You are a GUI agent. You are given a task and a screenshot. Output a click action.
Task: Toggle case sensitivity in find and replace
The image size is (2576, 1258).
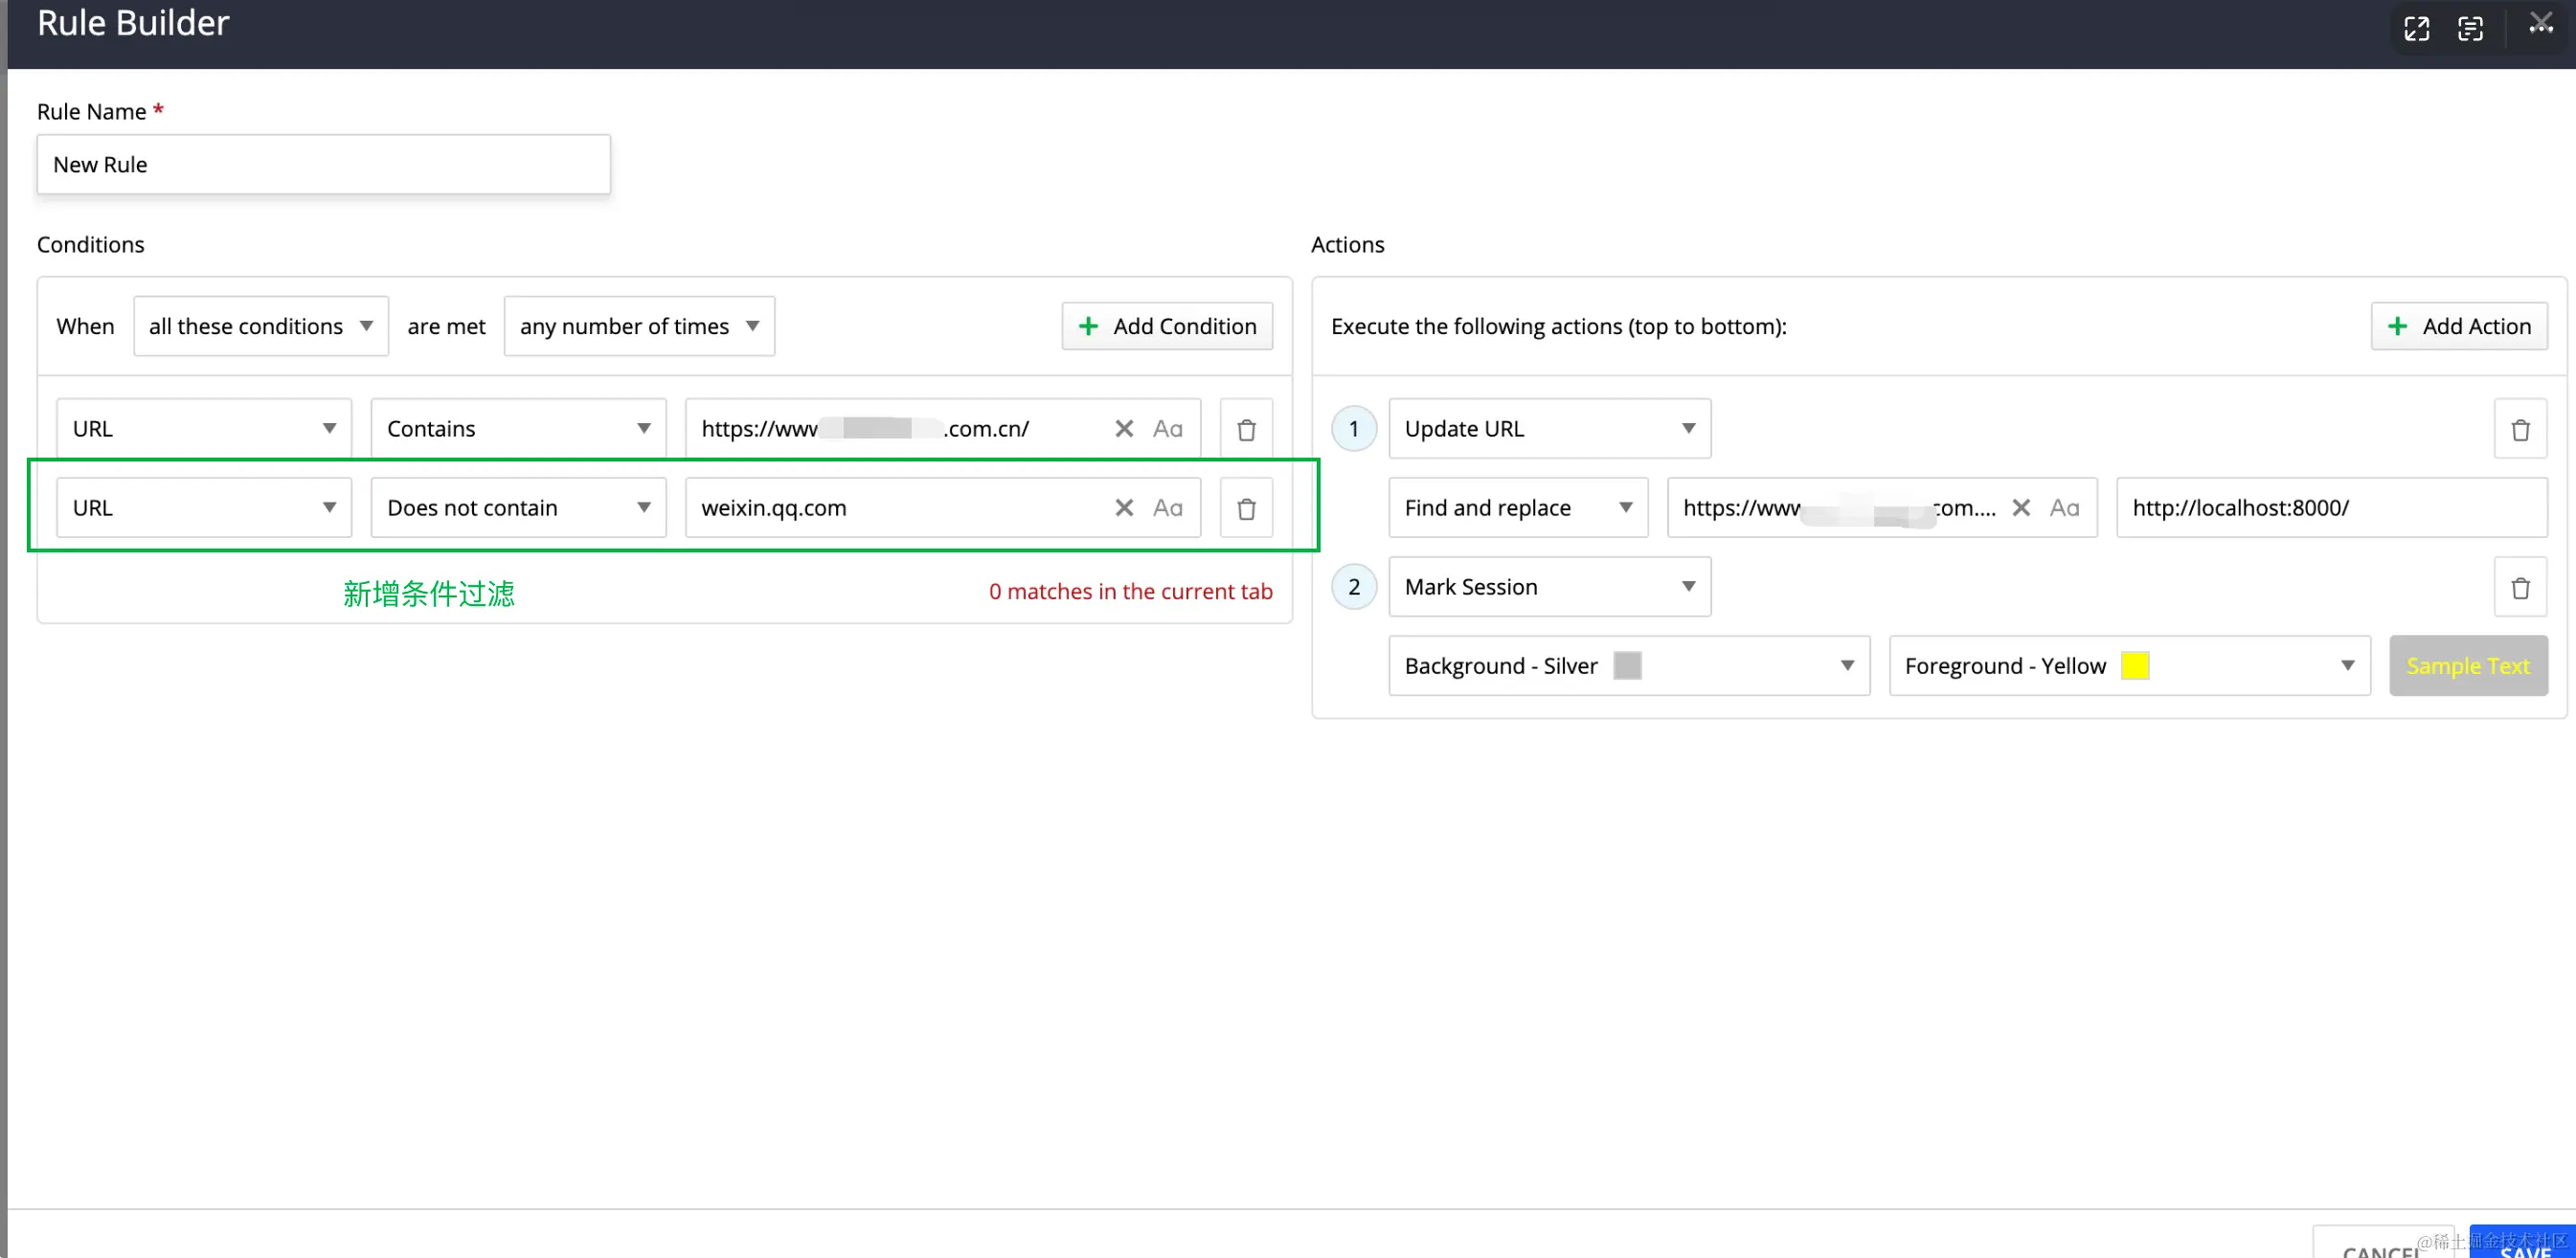tap(2064, 508)
